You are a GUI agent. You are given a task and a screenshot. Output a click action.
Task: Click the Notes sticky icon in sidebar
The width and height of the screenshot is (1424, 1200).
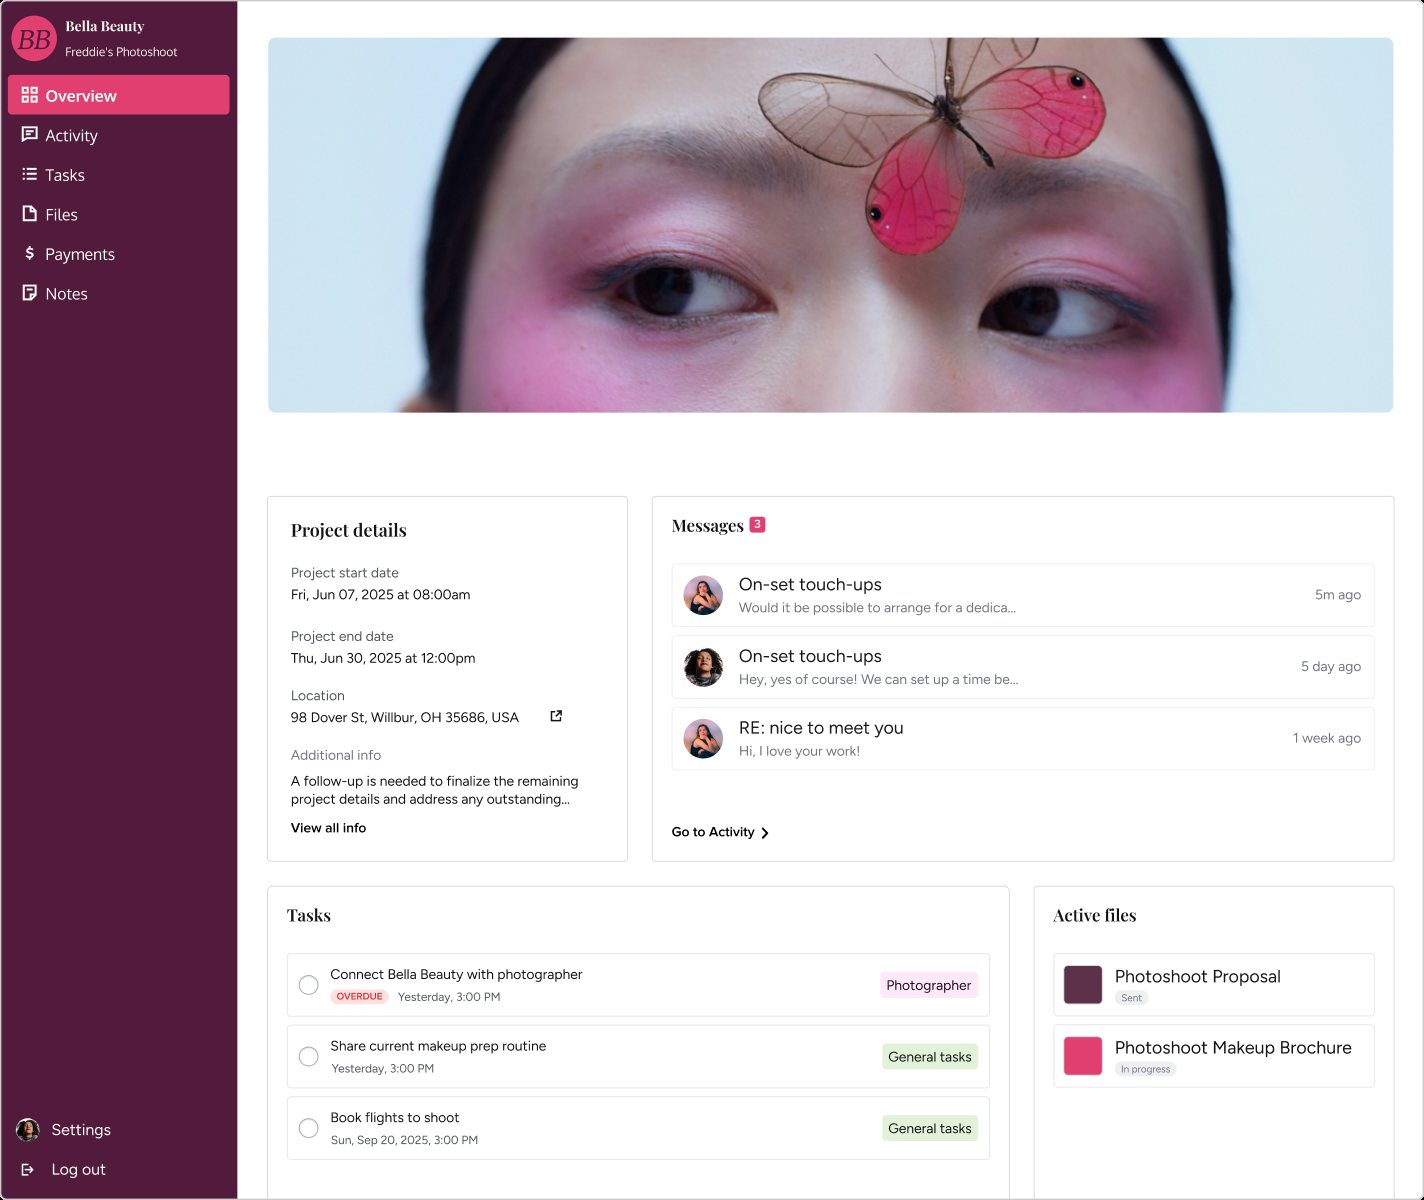click(x=29, y=293)
